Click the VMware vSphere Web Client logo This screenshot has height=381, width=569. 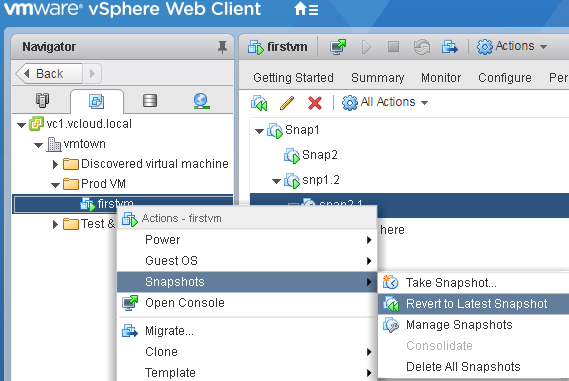[132, 9]
